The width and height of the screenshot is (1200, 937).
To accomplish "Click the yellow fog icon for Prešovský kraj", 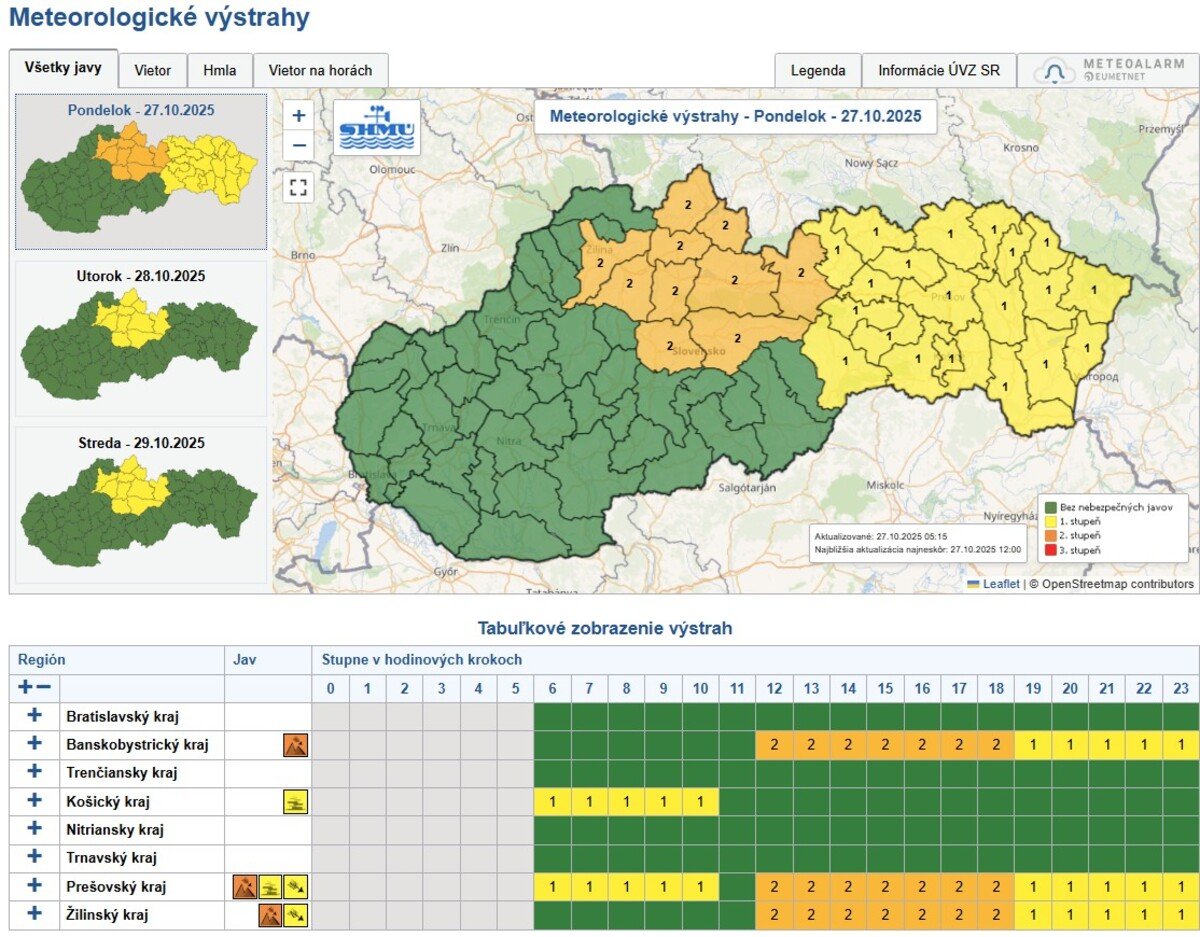I will click(x=270, y=886).
